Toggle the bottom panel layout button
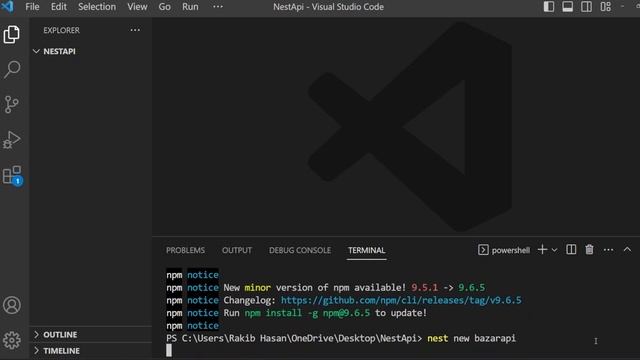 (x=567, y=7)
